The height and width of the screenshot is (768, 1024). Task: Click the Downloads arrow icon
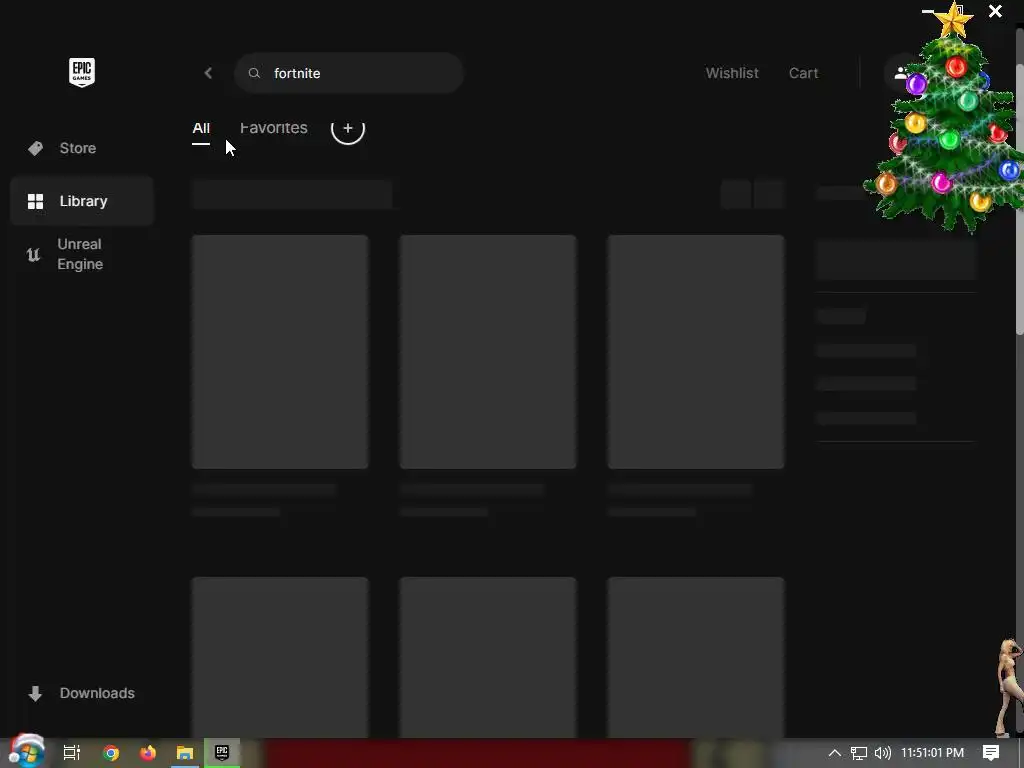(x=35, y=693)
